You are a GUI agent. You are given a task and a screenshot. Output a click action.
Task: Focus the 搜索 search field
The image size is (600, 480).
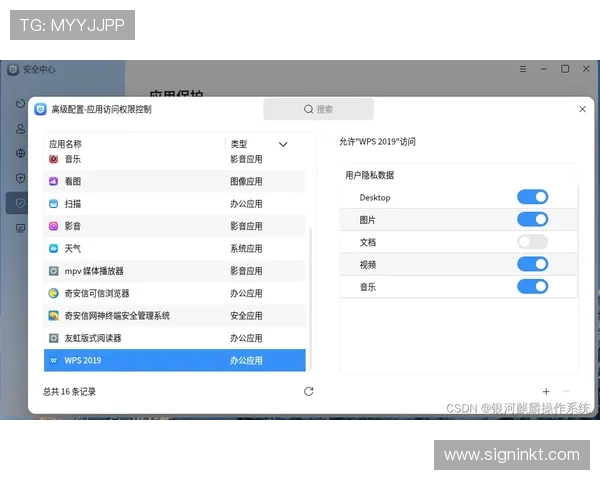[318, 109]
